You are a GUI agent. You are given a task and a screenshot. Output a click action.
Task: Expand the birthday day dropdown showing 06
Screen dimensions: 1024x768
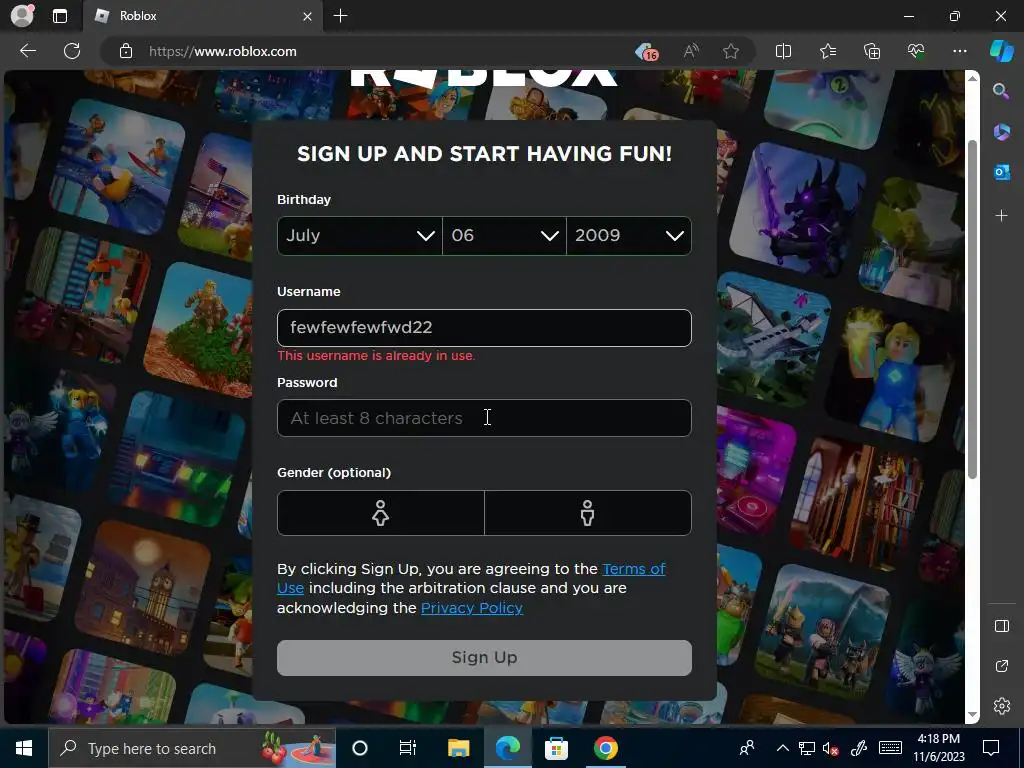coord(504,236)
